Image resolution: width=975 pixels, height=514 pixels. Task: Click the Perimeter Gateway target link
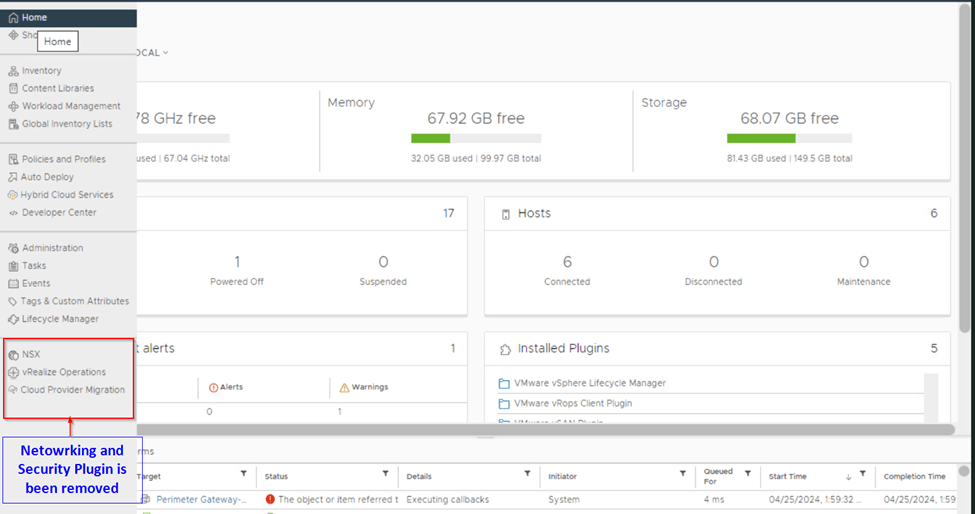[x=199, y=499]
